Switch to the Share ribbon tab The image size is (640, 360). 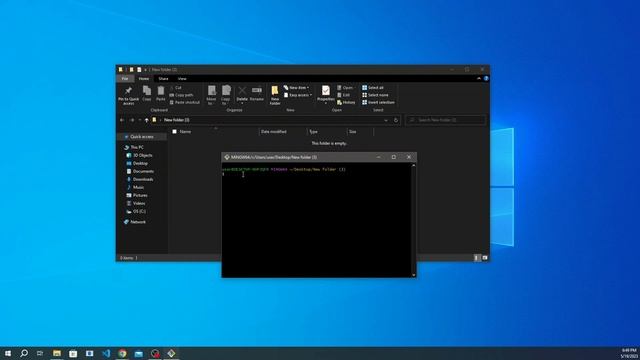click(163, 78)
